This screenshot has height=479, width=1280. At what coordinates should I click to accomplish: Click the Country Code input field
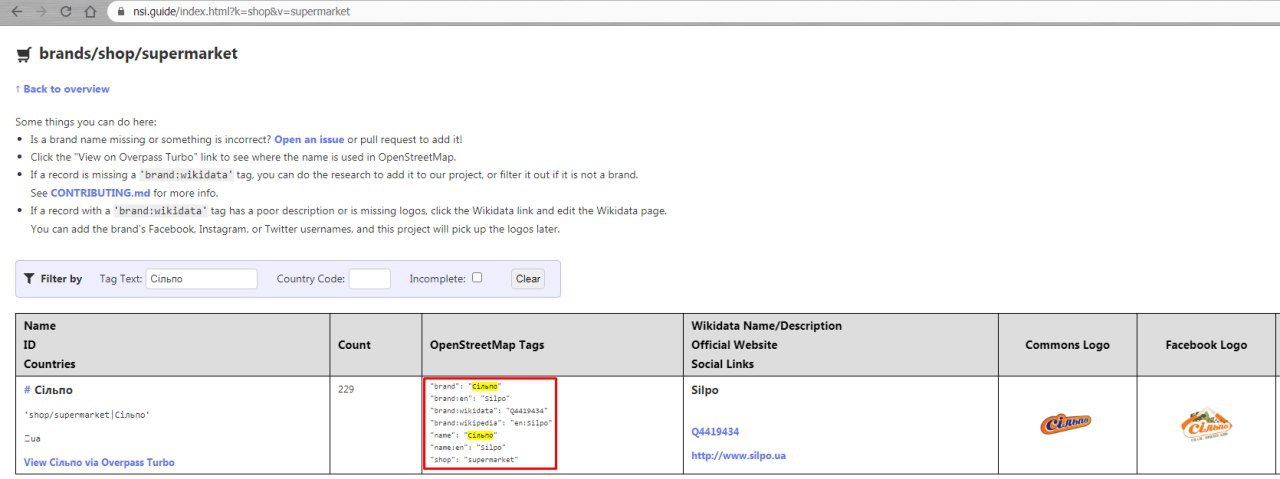[x=370, y=279]
